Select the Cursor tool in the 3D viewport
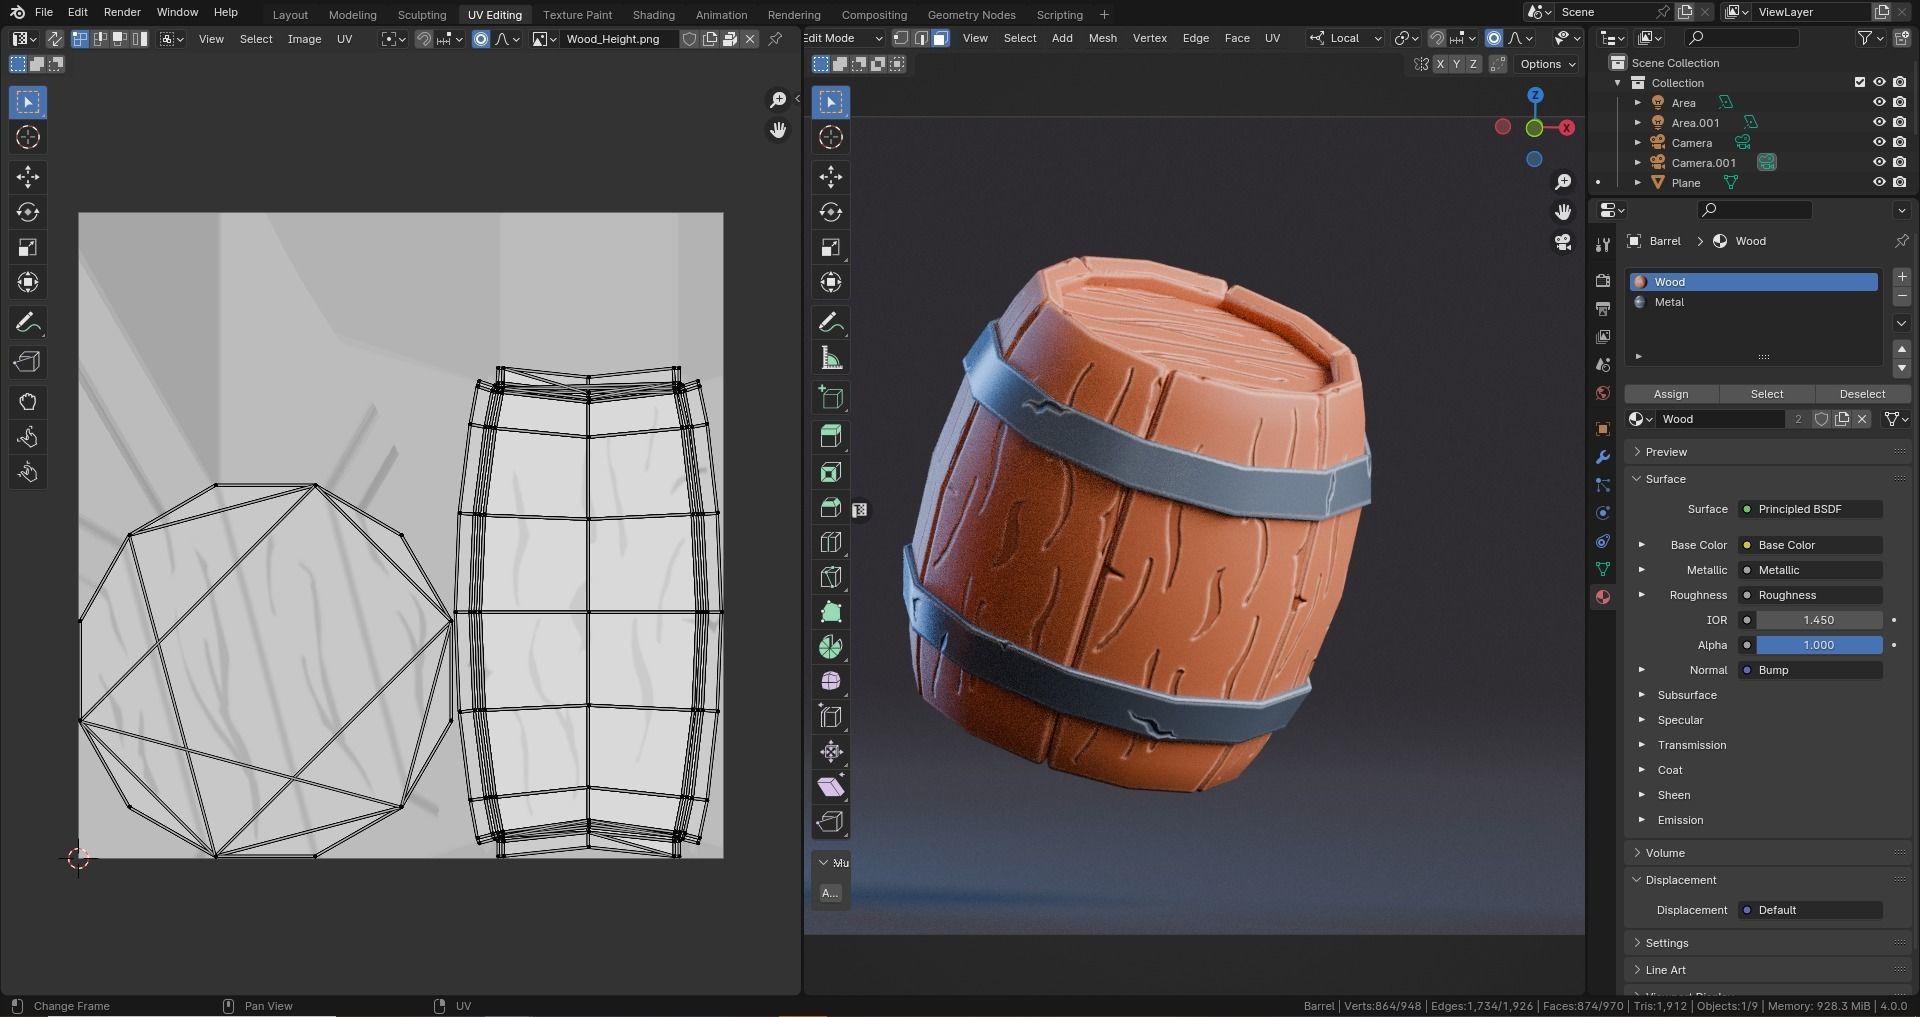Viewport: 1920px width, 1017px height. (x=831, y=137)
